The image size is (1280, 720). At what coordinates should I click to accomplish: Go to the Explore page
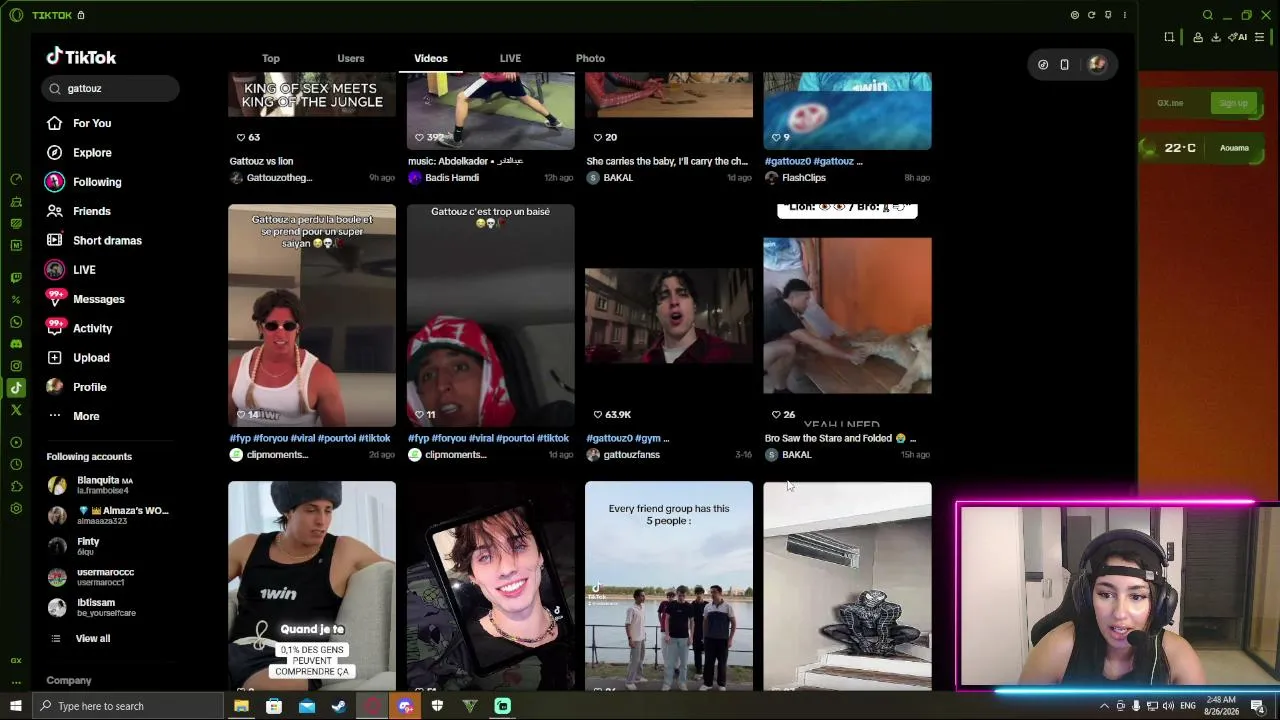(x=78, y=153)
